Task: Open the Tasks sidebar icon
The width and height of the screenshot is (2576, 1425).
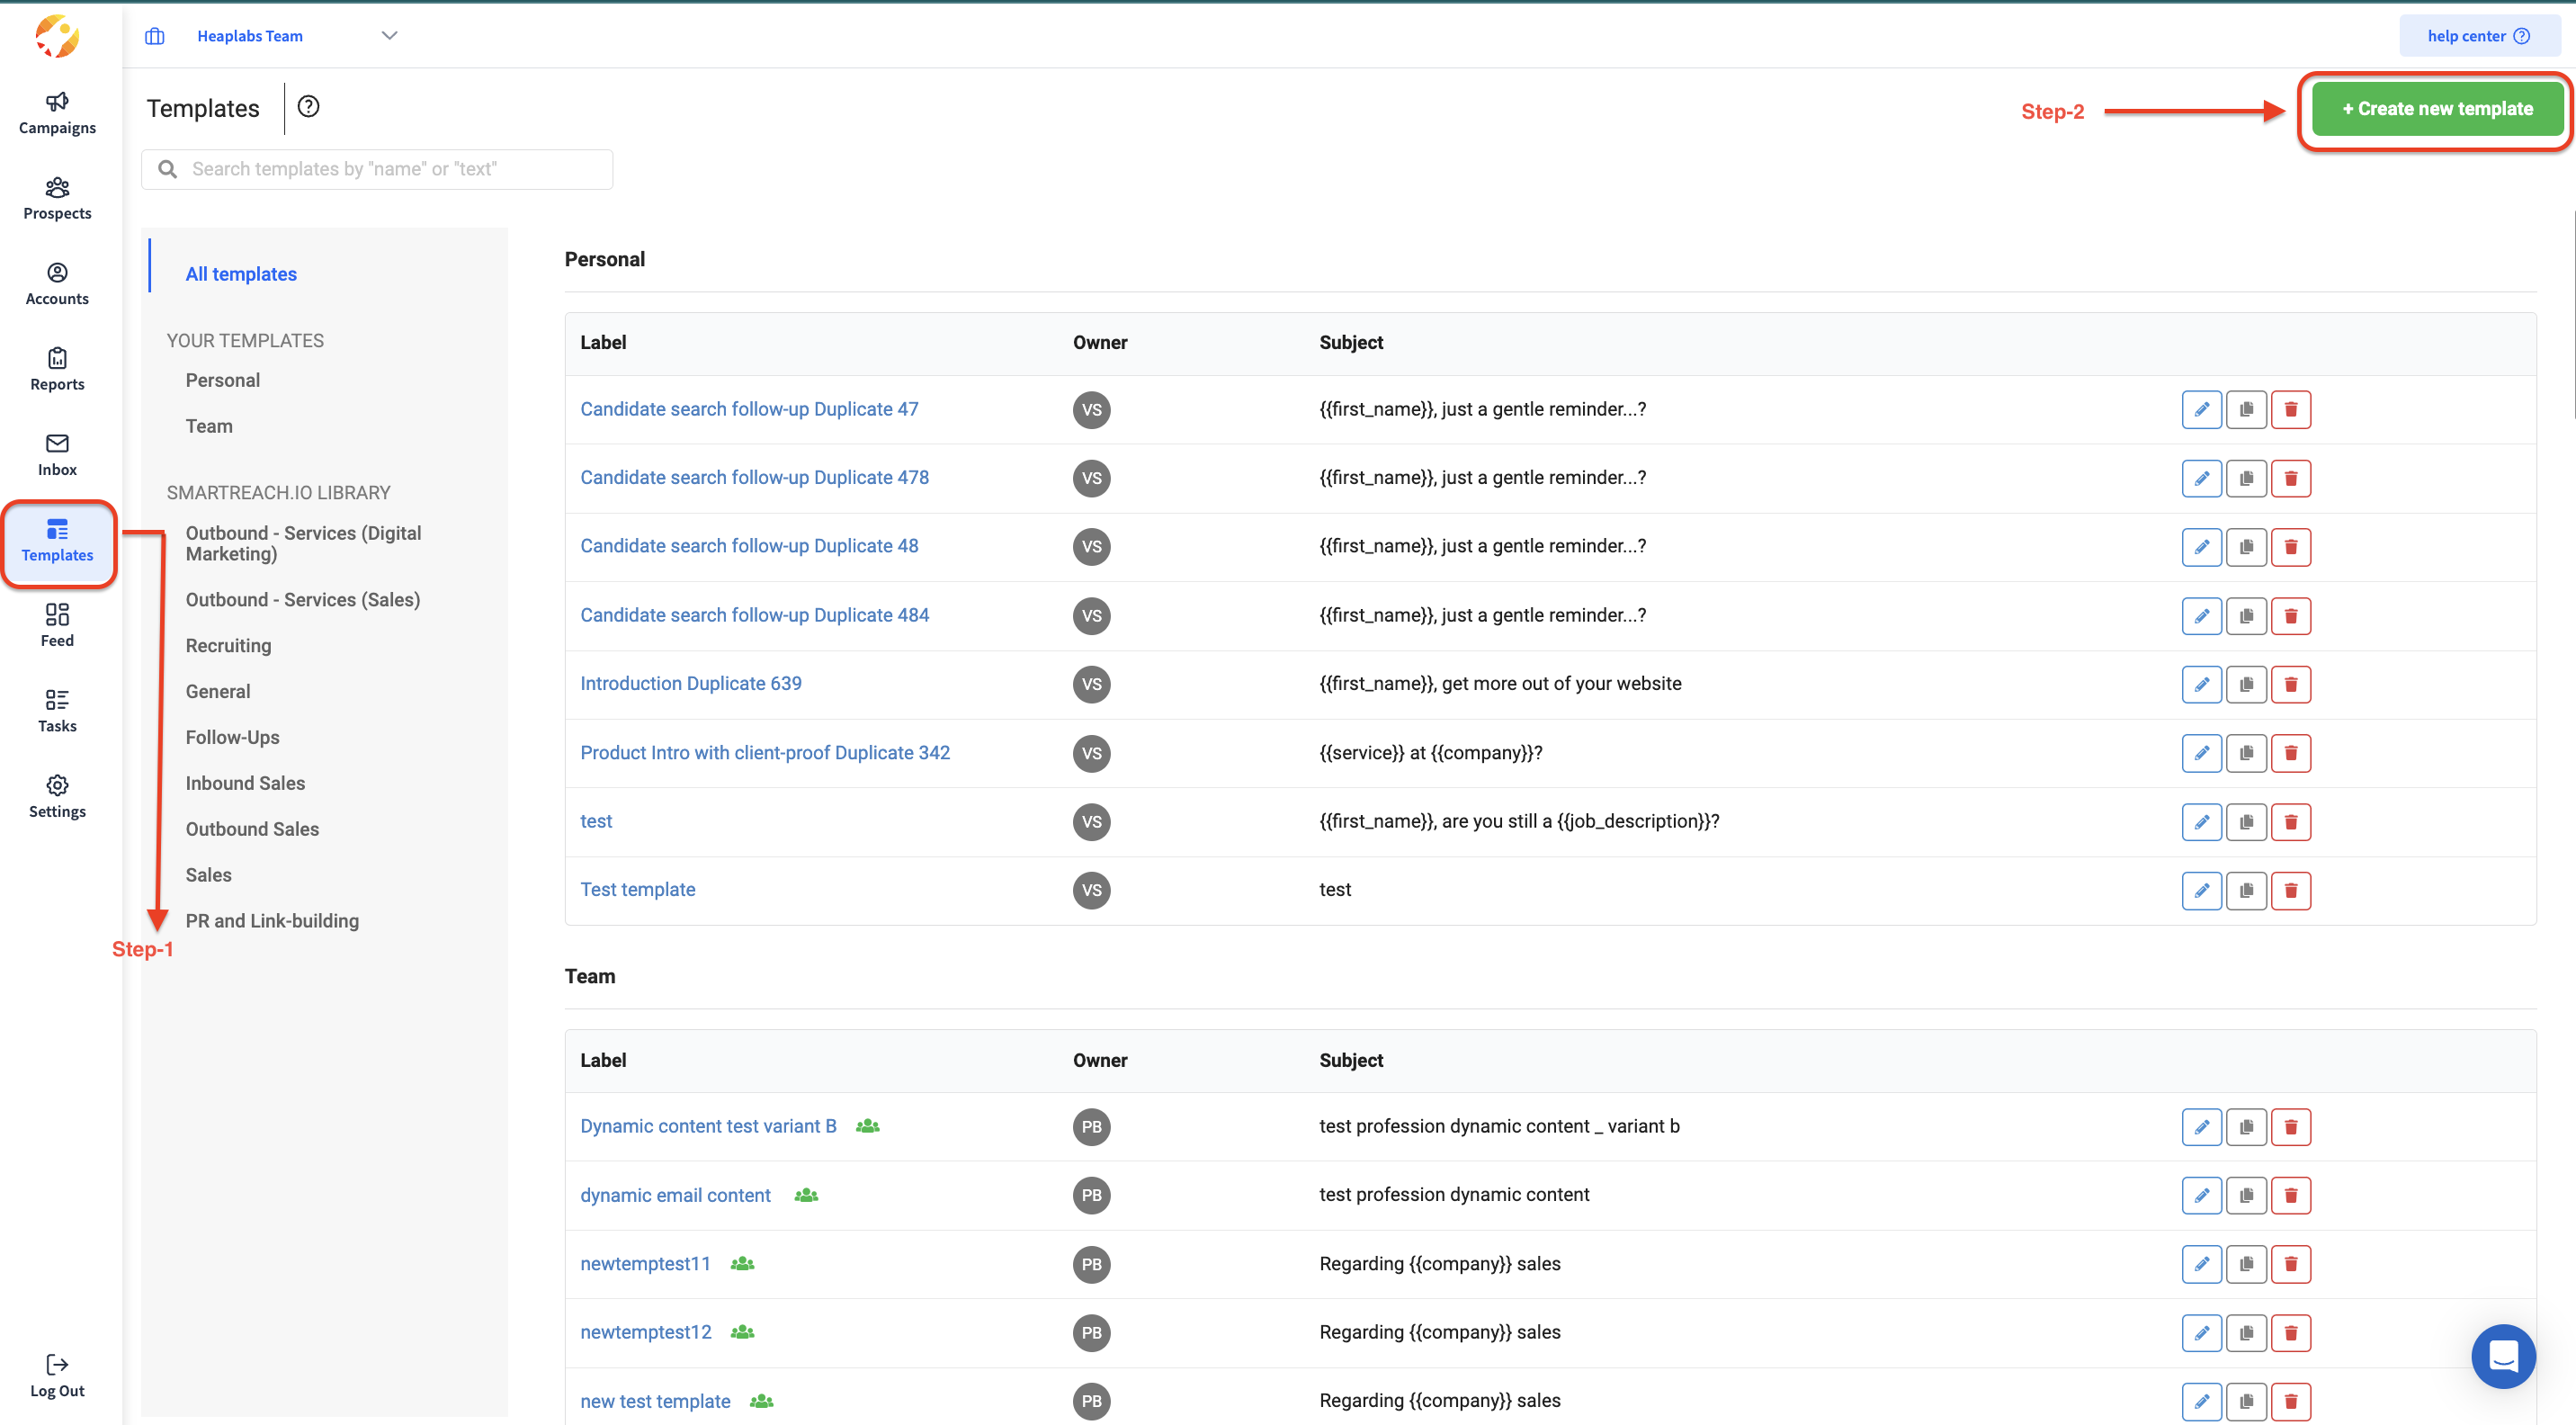Action: [x=57, y=710]
